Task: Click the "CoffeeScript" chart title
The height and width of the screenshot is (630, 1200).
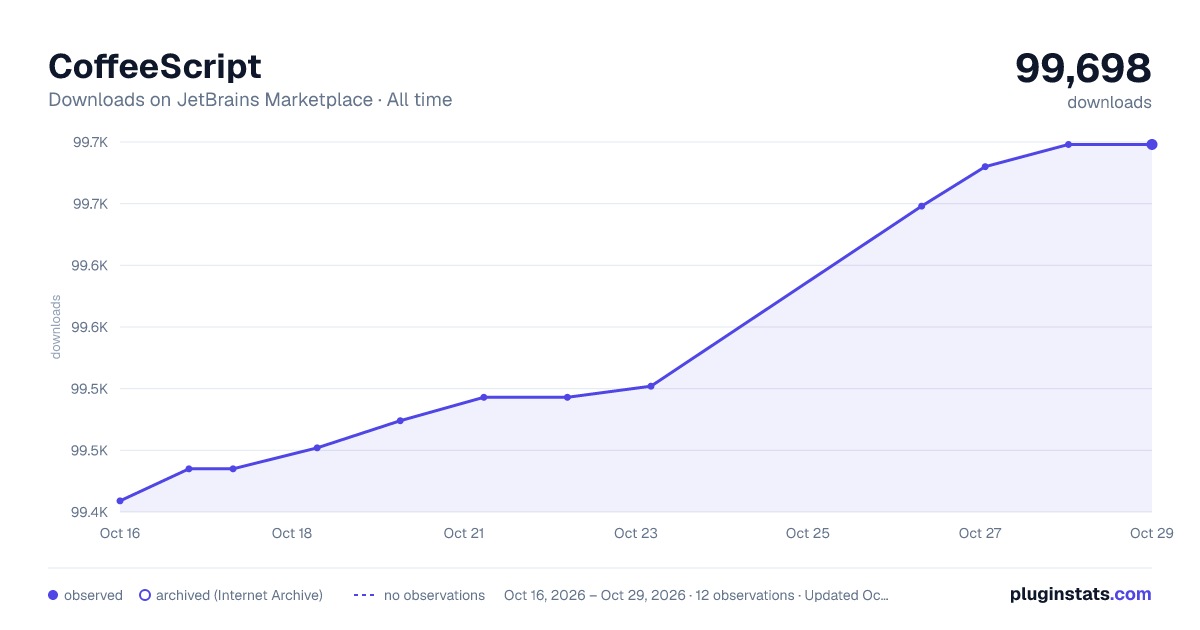Action: (155, 66)
